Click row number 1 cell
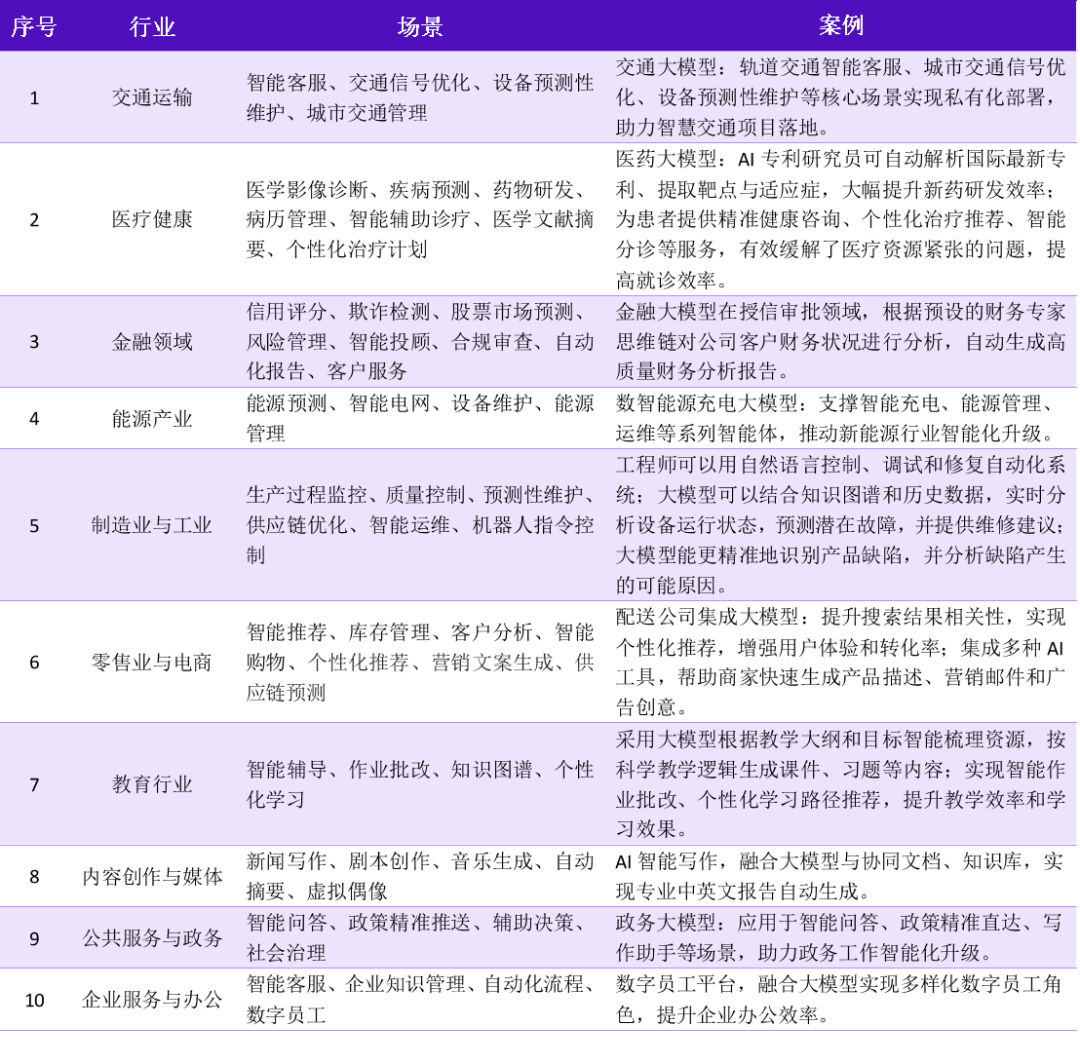 pos(34,98)
